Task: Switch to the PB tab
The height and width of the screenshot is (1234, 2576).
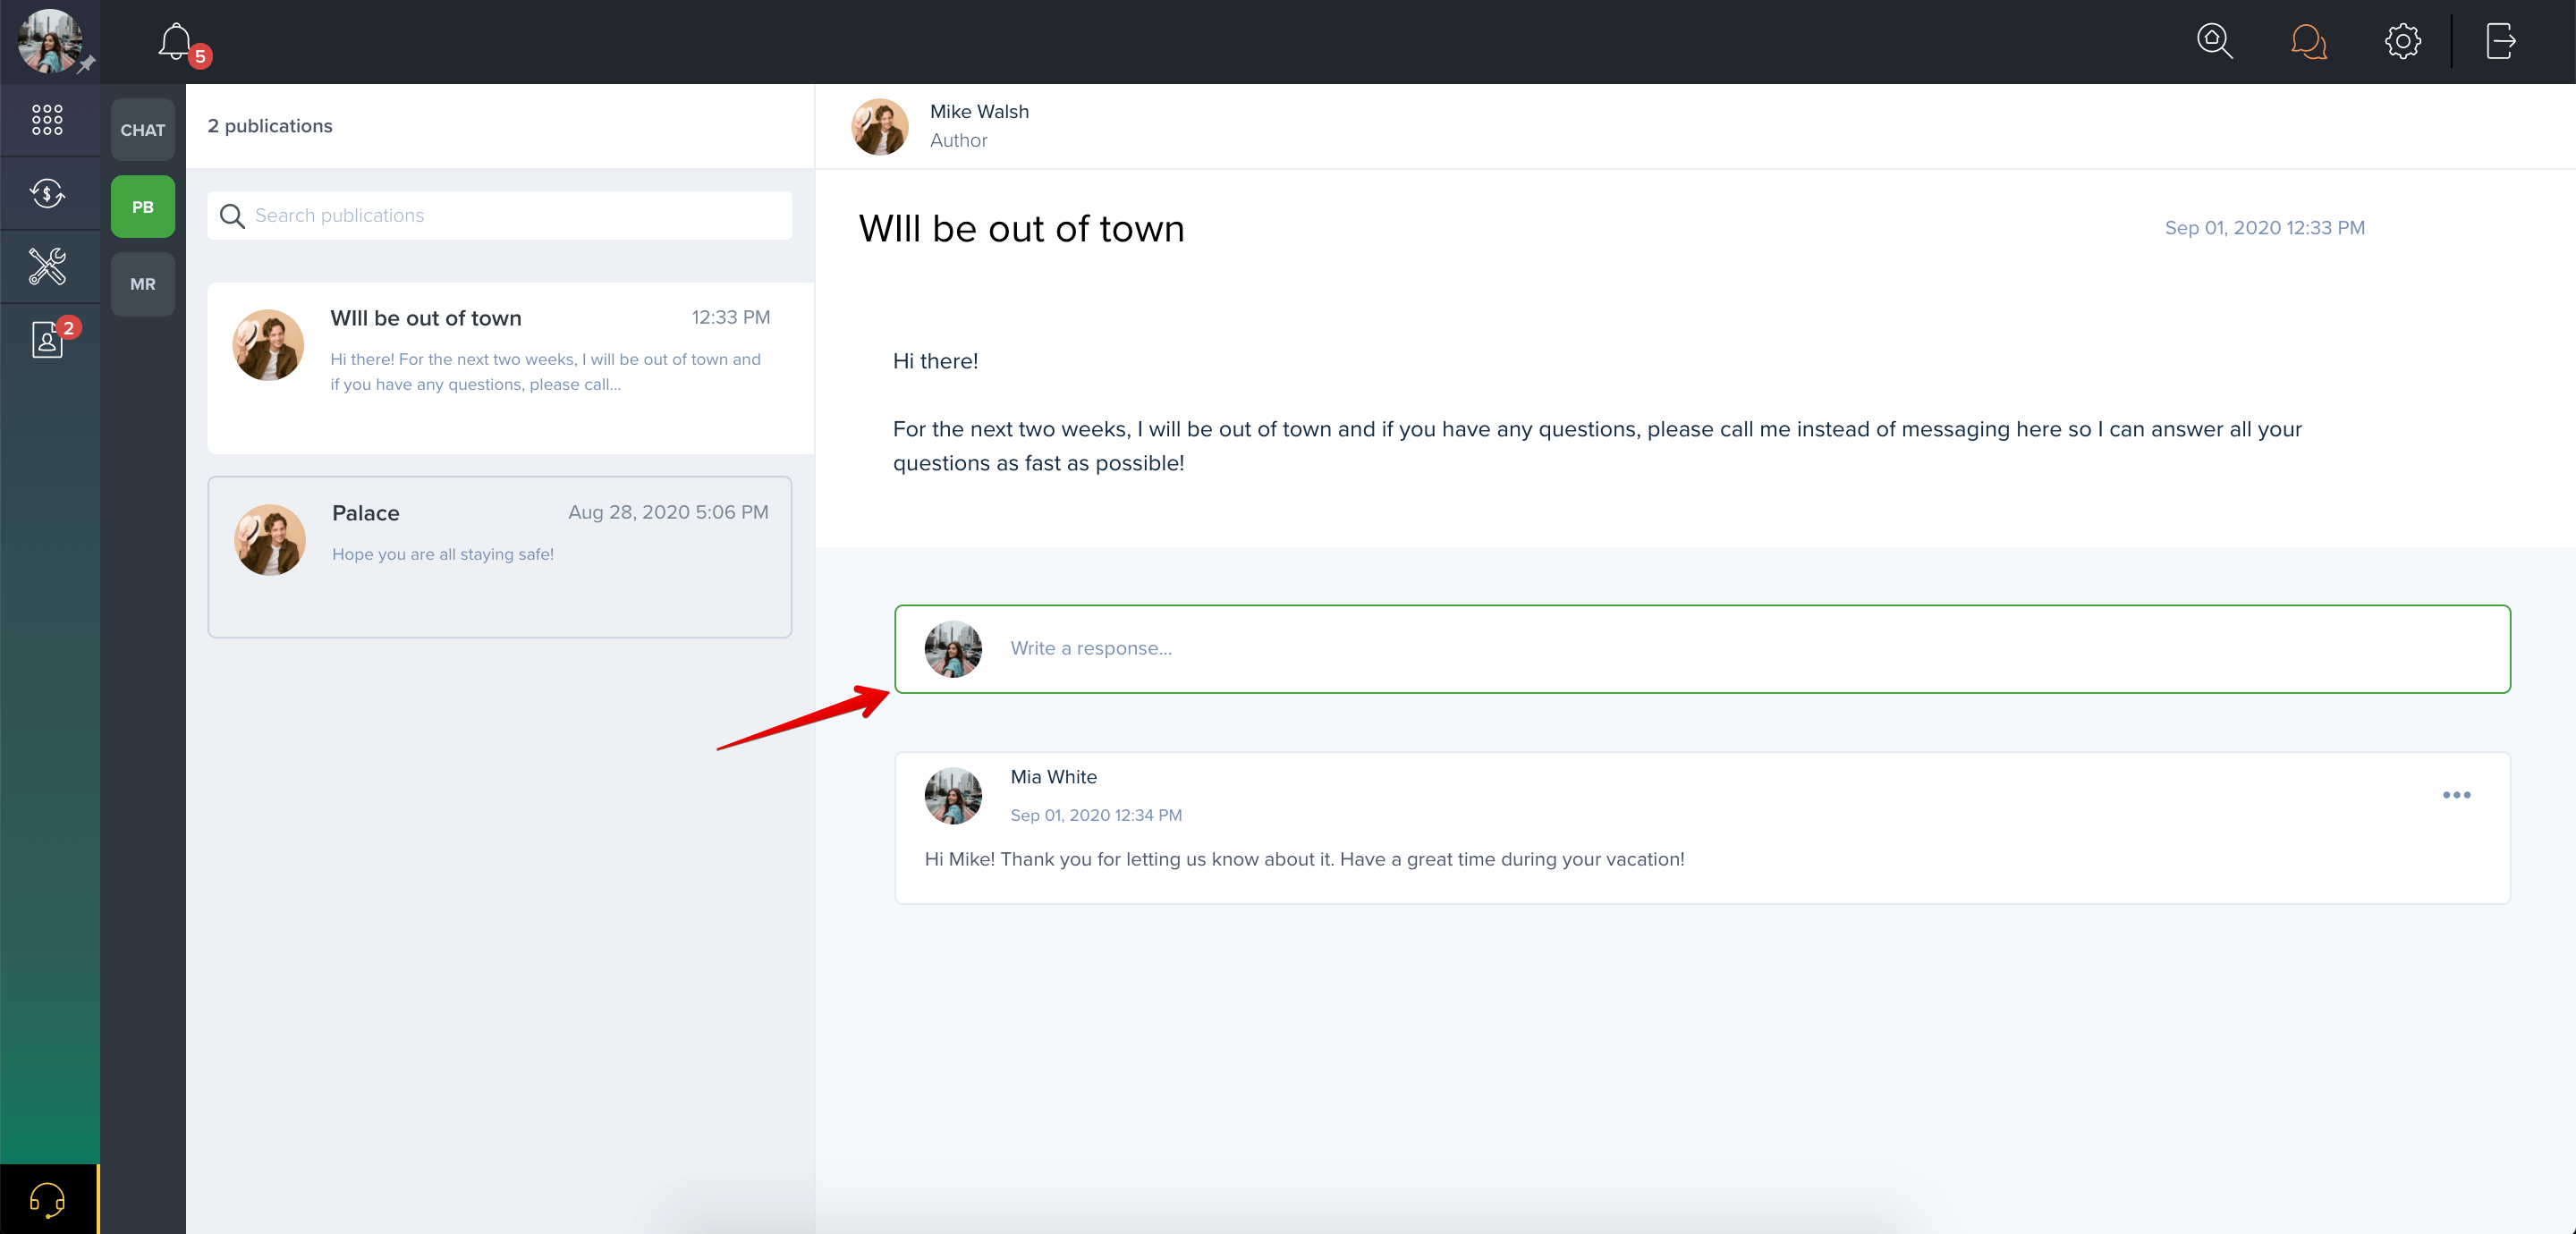Action: pos(143,207)
